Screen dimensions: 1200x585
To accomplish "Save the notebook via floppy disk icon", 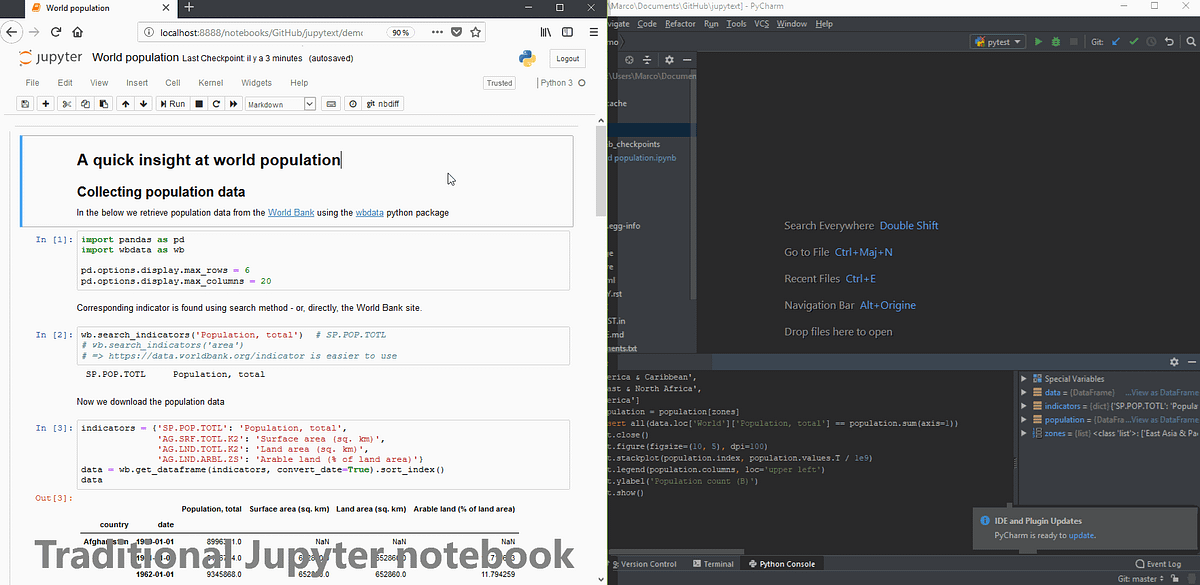I will (25, 103).
